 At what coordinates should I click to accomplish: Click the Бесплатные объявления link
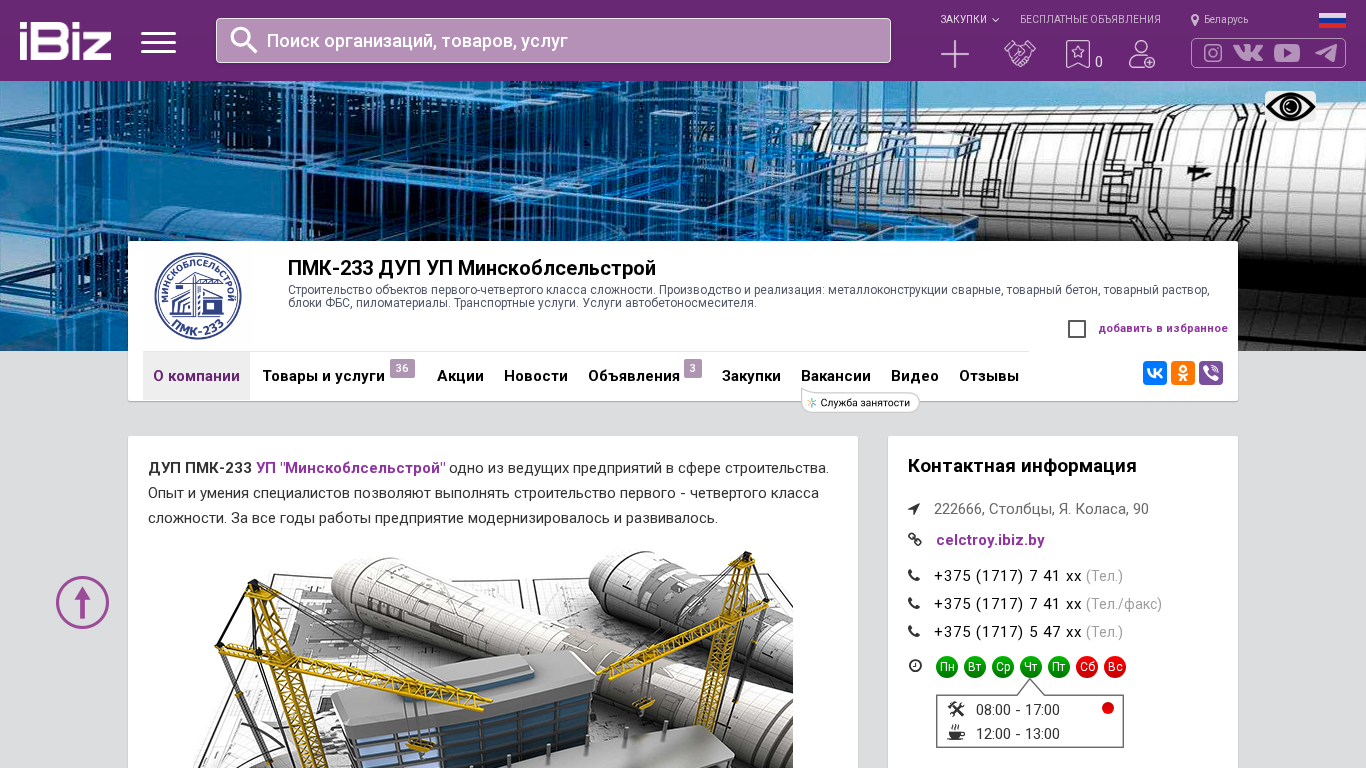pyautogui.click(x=1090, y=20)
